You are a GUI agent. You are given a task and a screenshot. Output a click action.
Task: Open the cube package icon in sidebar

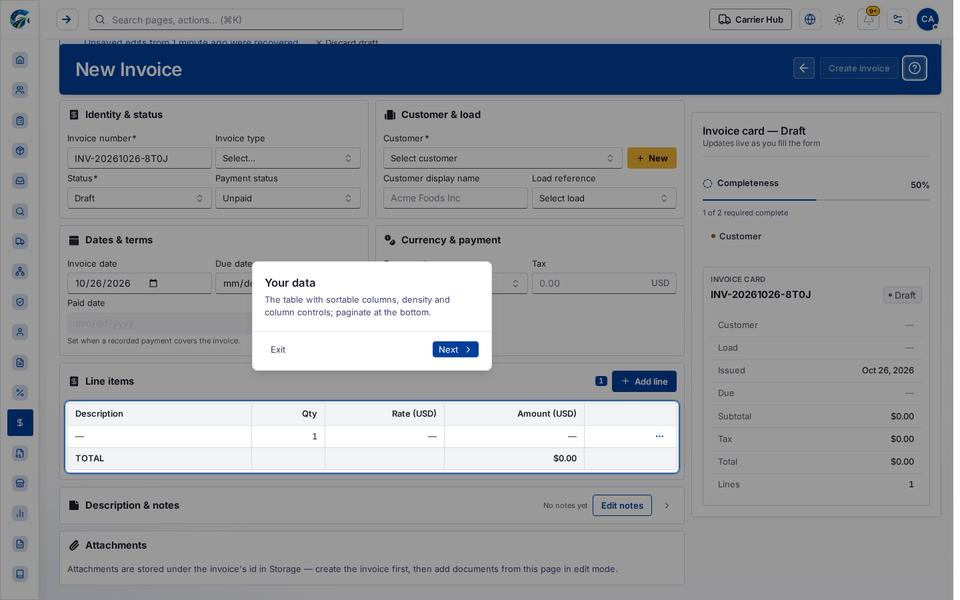tap(20, 151)
